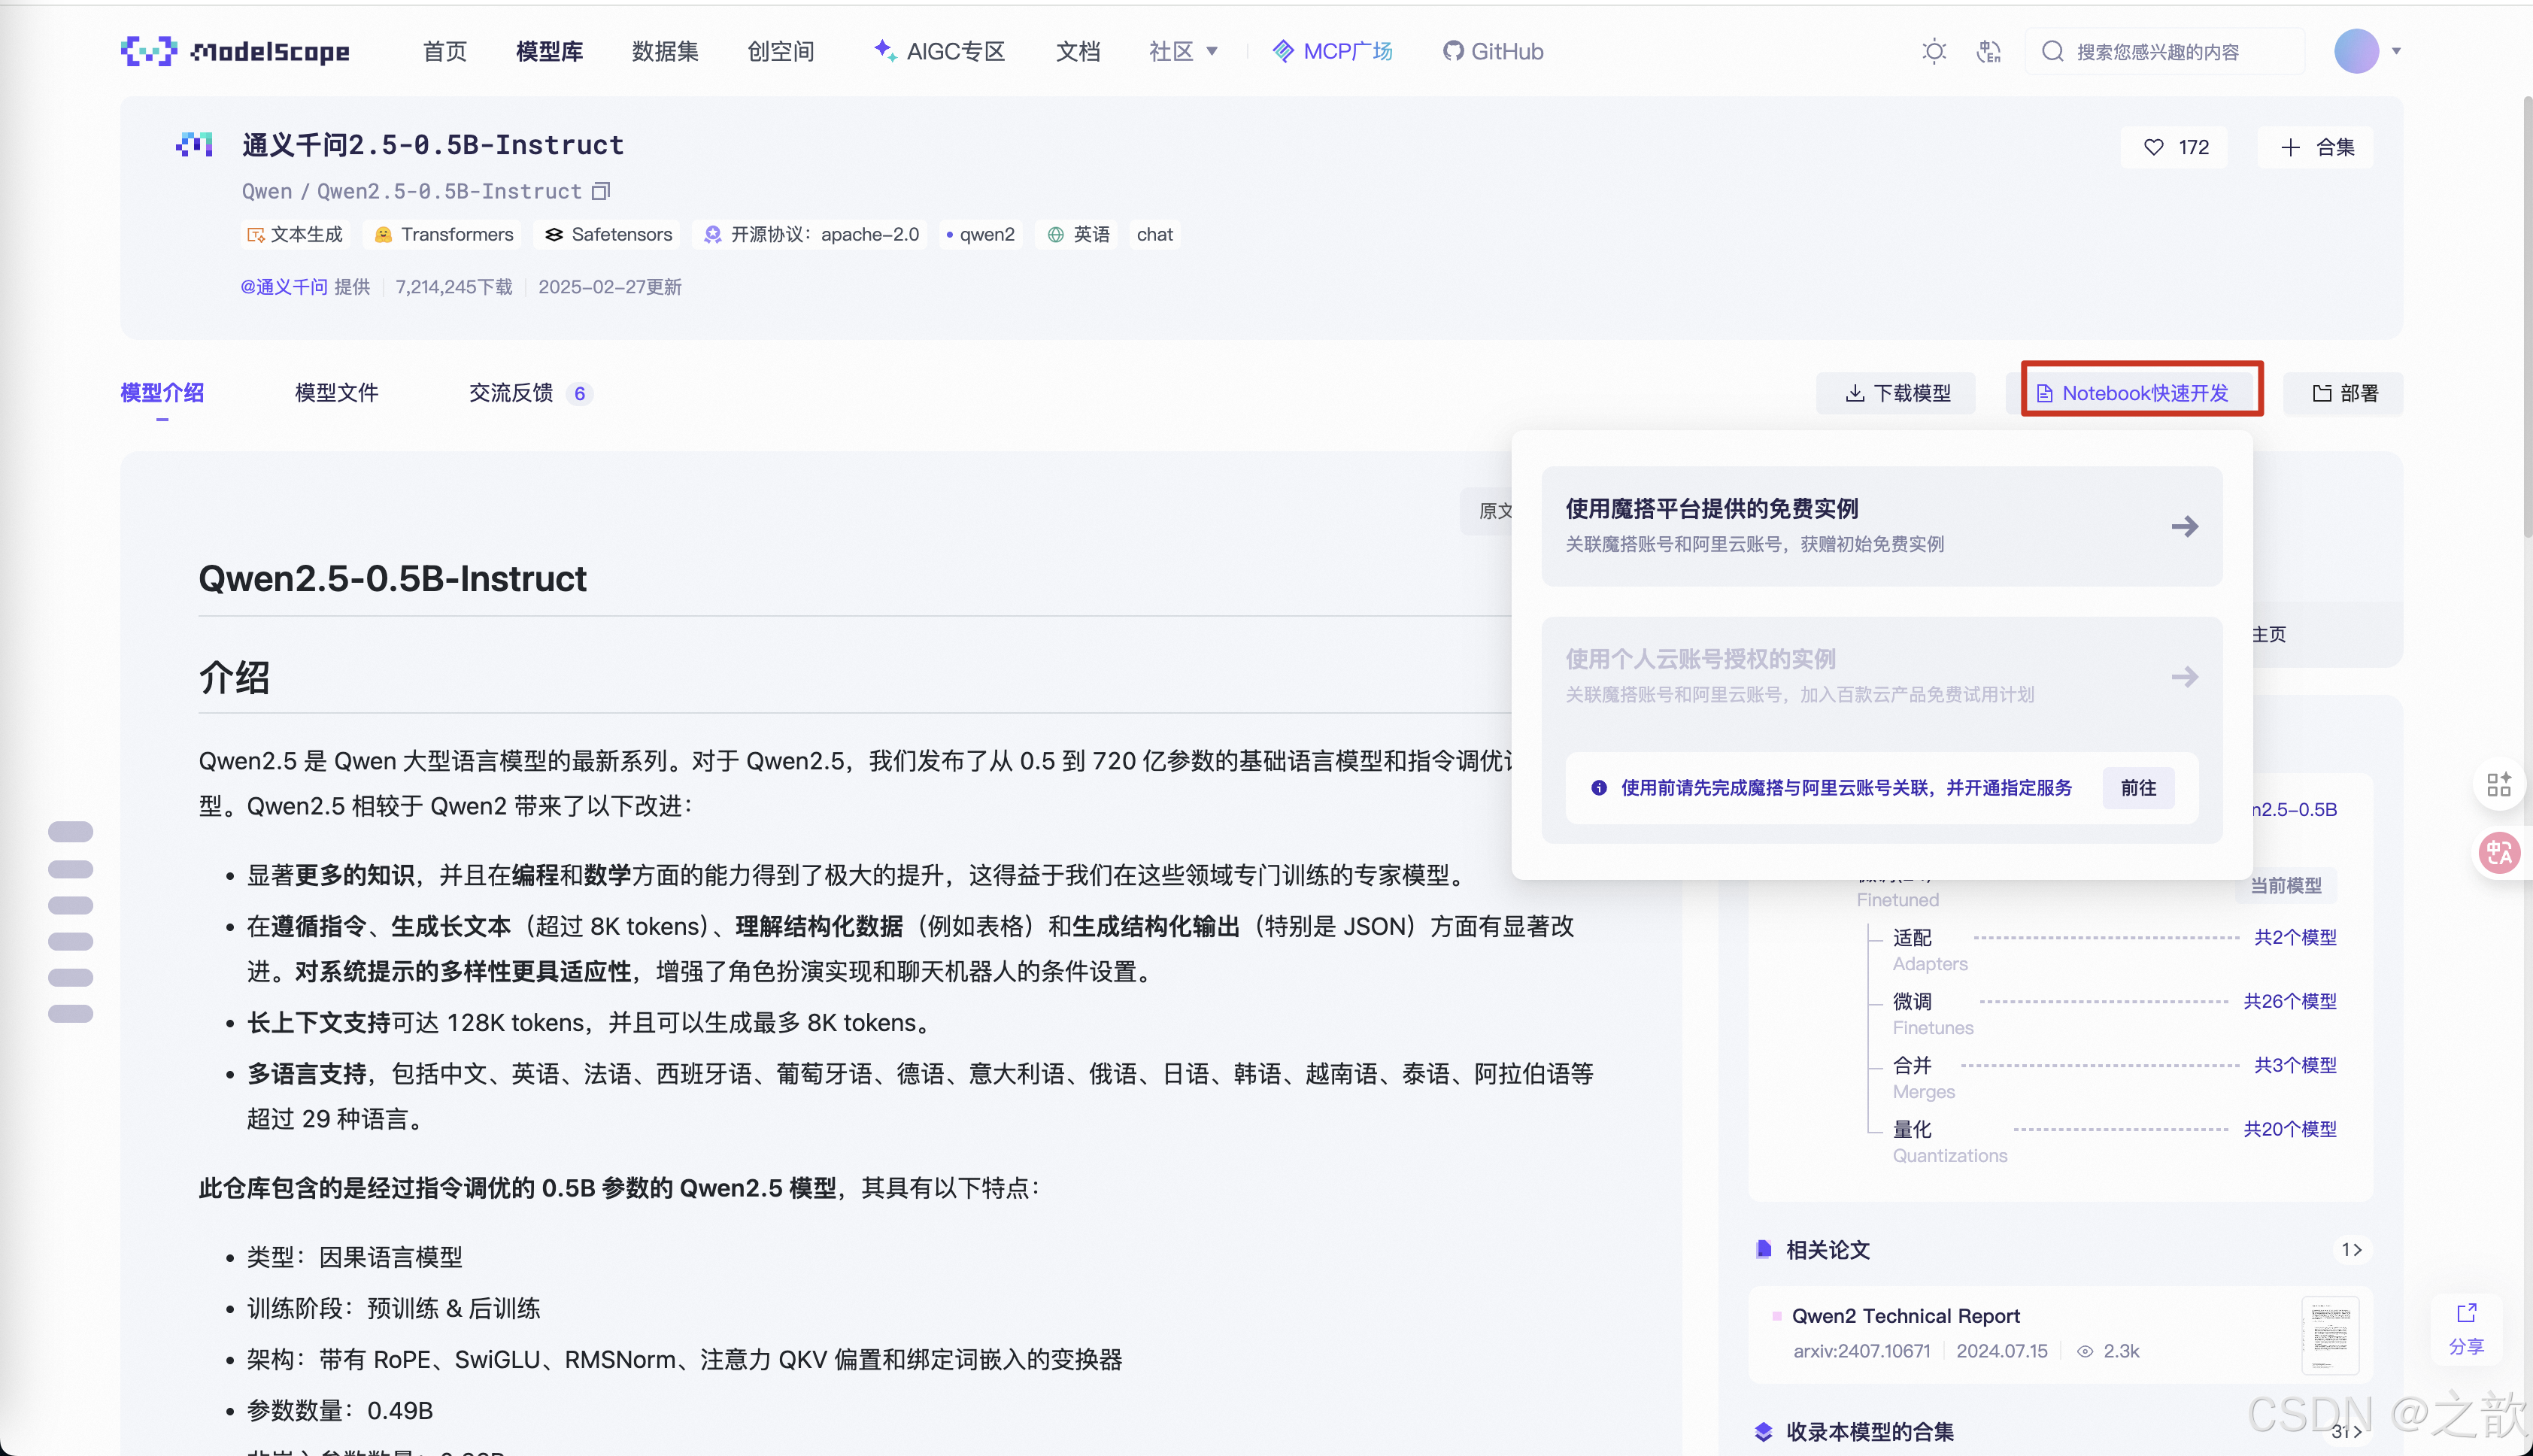Screen dimensions: 2533x1456
Task: Click the paper thumbnail preview
Action: point(2330,1336)
